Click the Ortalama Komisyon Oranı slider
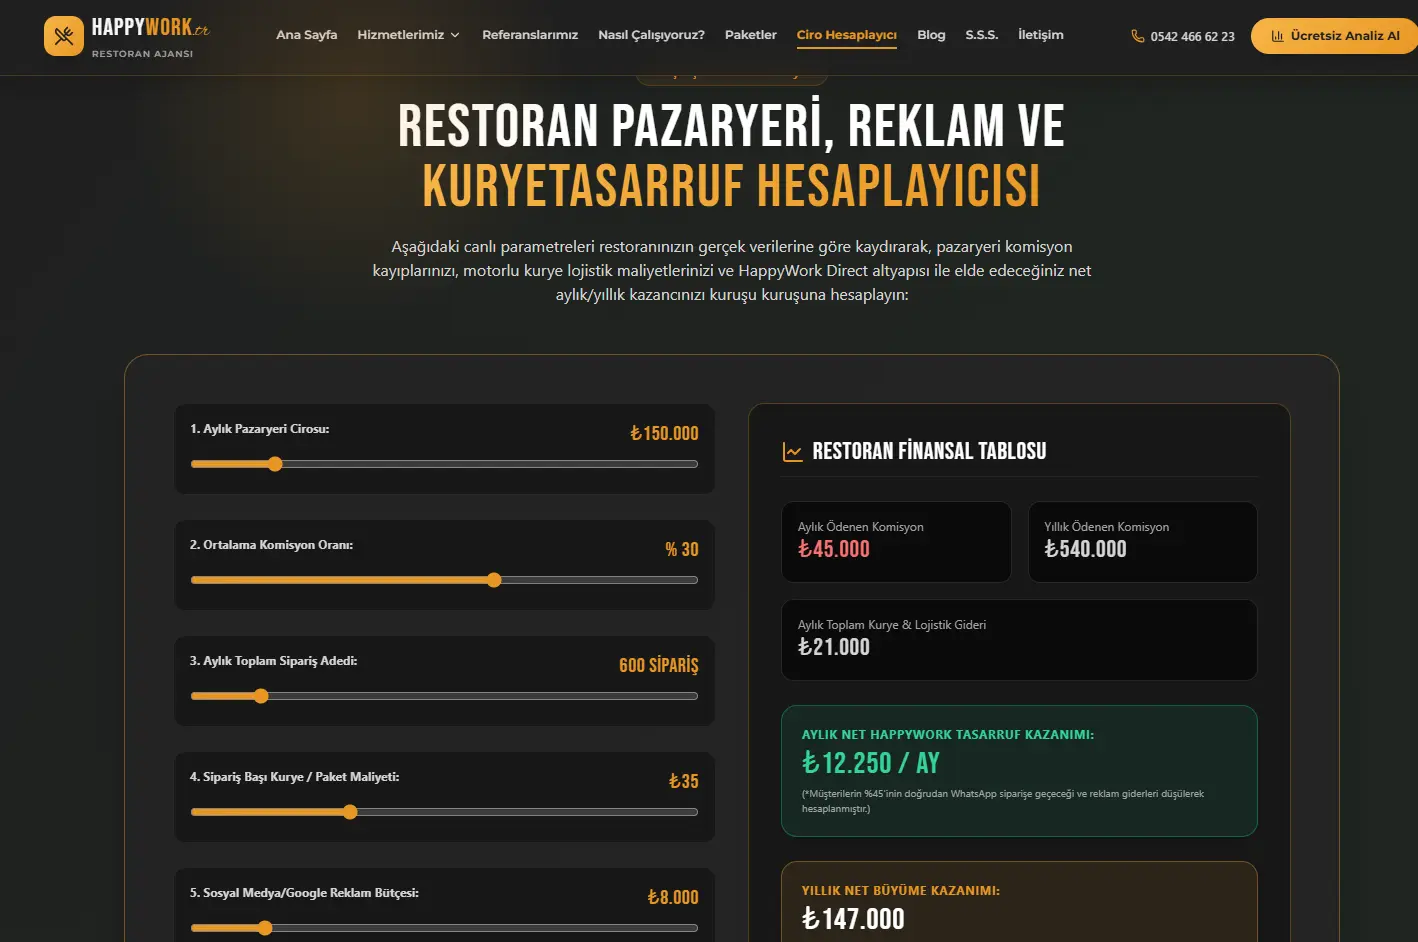 444,580
